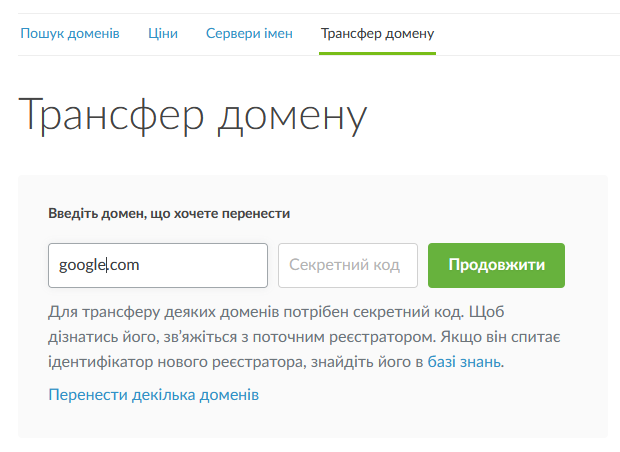Open the базі знань link

(x=464, y=361)
